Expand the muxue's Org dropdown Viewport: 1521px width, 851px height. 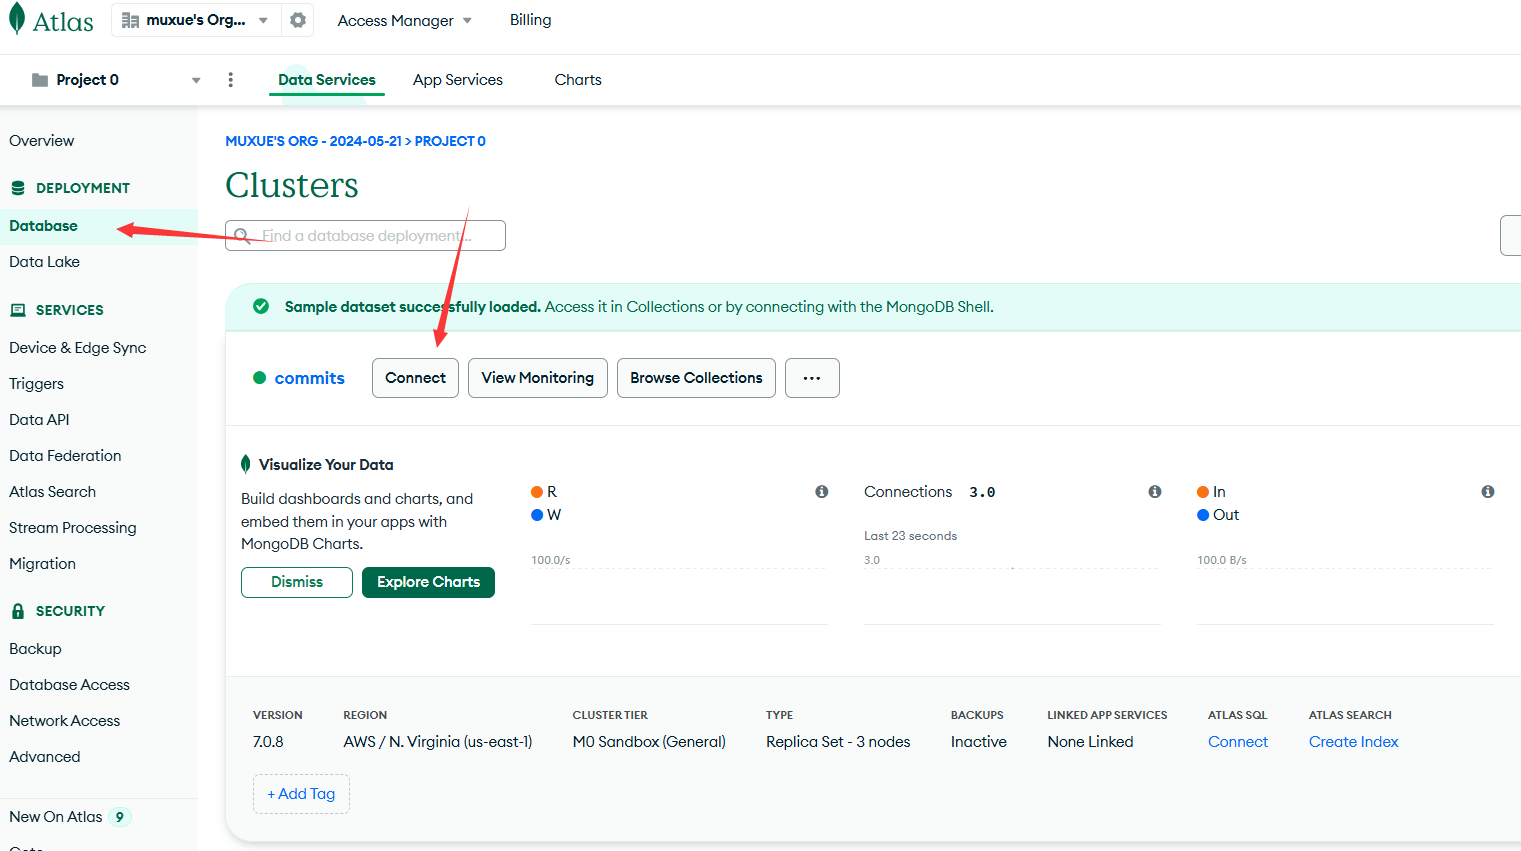click(263, 20)
